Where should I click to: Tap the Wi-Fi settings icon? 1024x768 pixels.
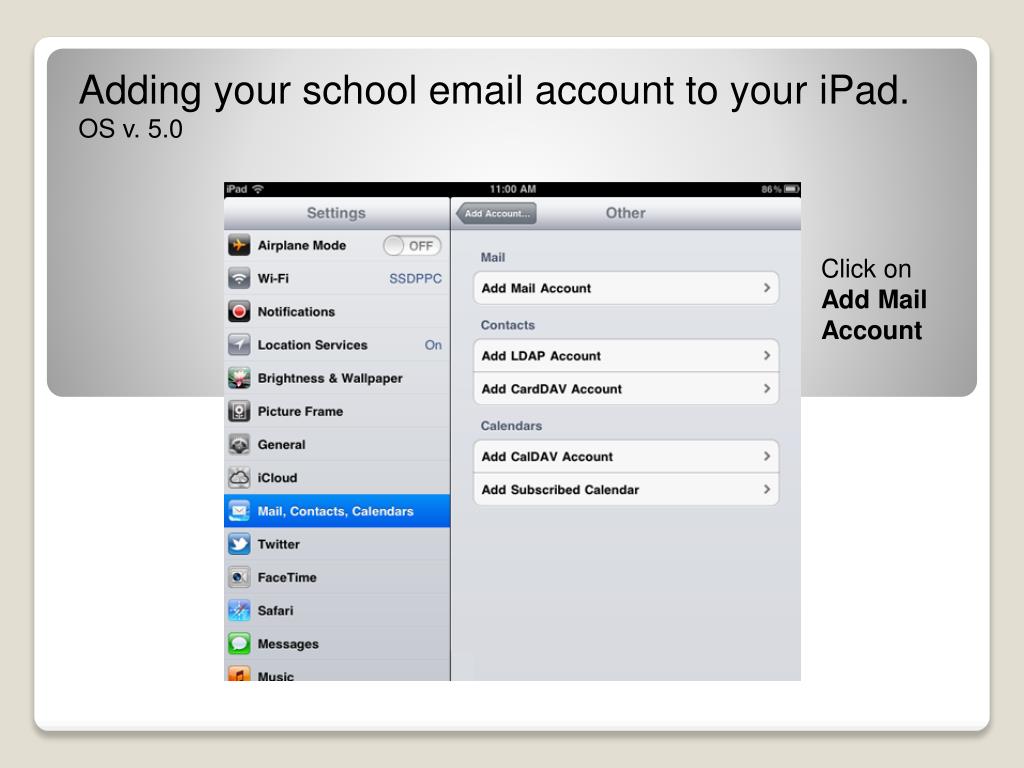click(239, 279)
